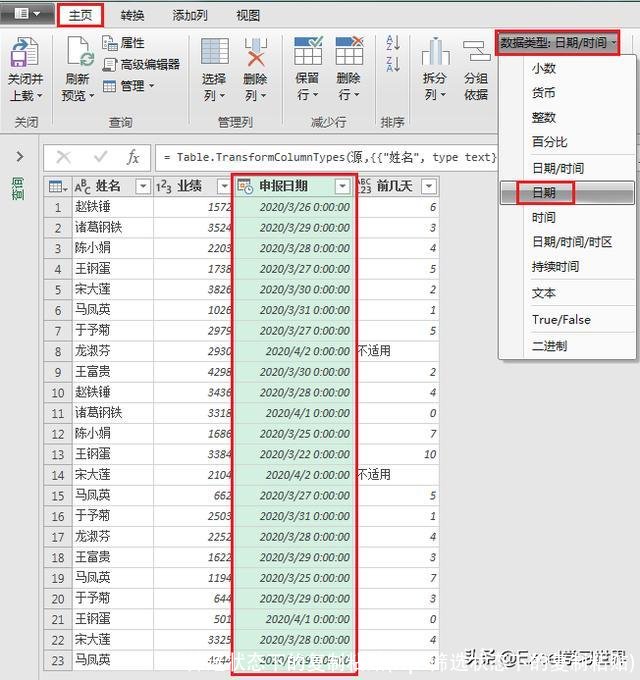
Task: Open the file menu icon at top-left
Action: point(27,14)
